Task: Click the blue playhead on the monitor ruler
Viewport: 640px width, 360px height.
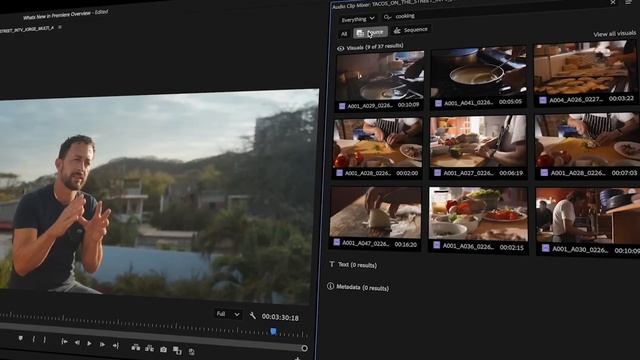Action: (274, 331)
